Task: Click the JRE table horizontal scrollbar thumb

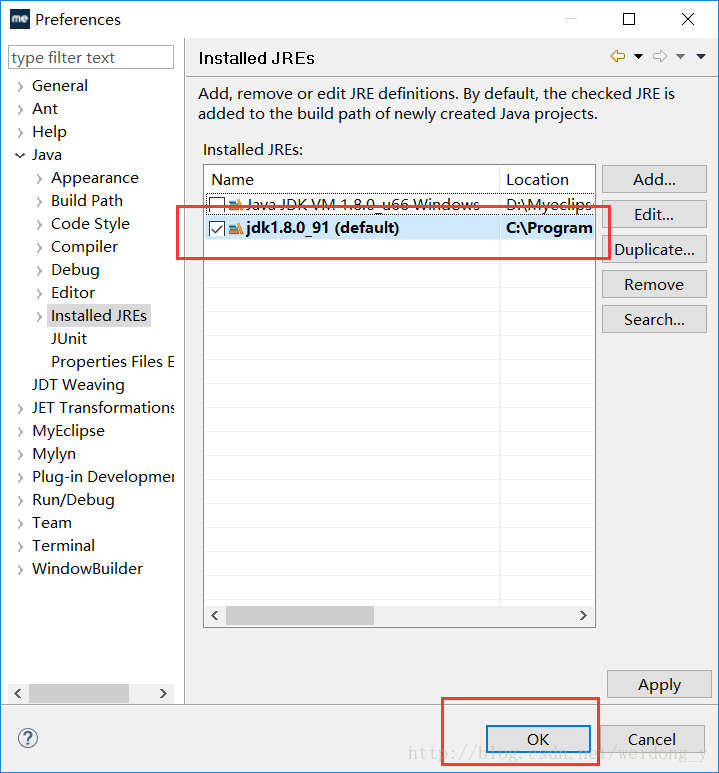Action: click(300, 615)
